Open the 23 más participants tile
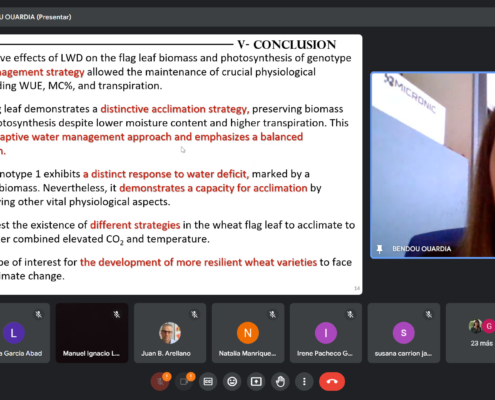This screenshot has height=400, width=495. (x=471, y=333)
